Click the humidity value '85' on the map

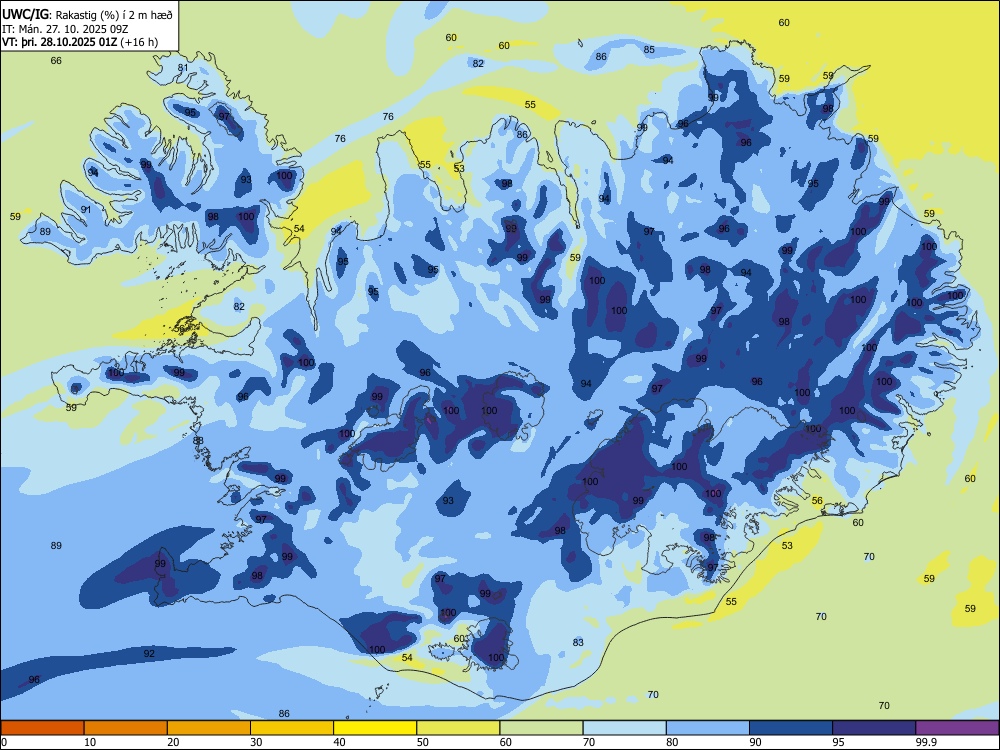[649, 50]
